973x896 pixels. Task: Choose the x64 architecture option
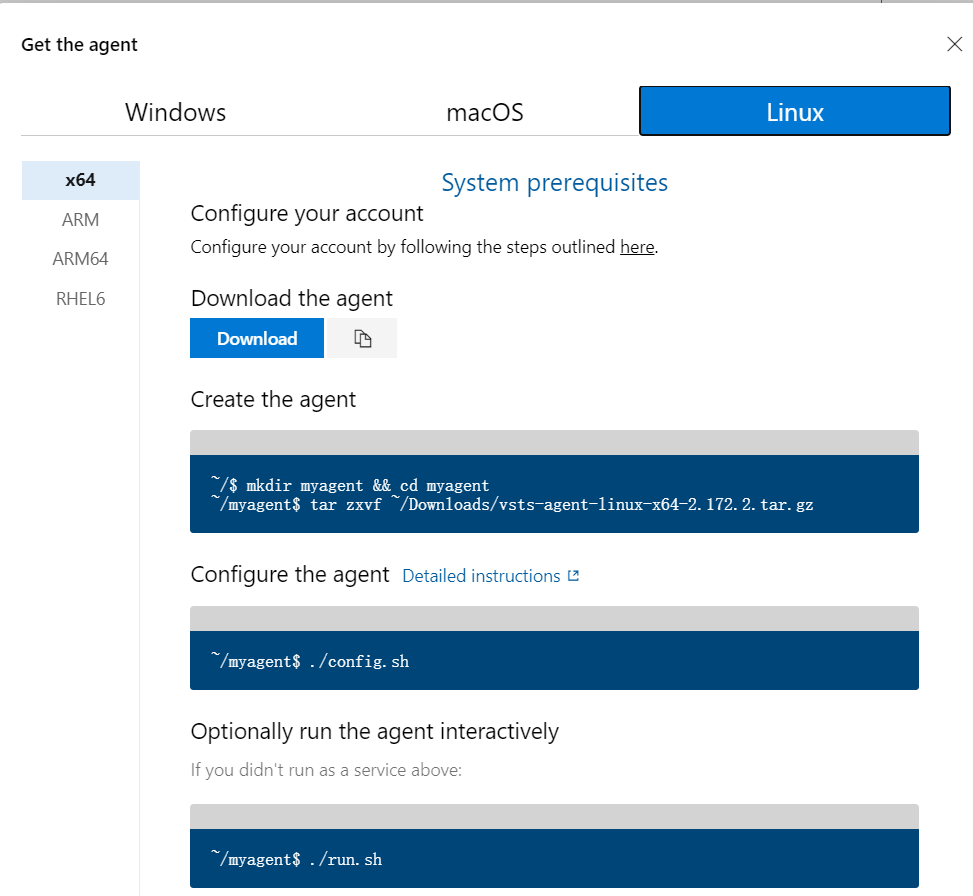[81, 180]
